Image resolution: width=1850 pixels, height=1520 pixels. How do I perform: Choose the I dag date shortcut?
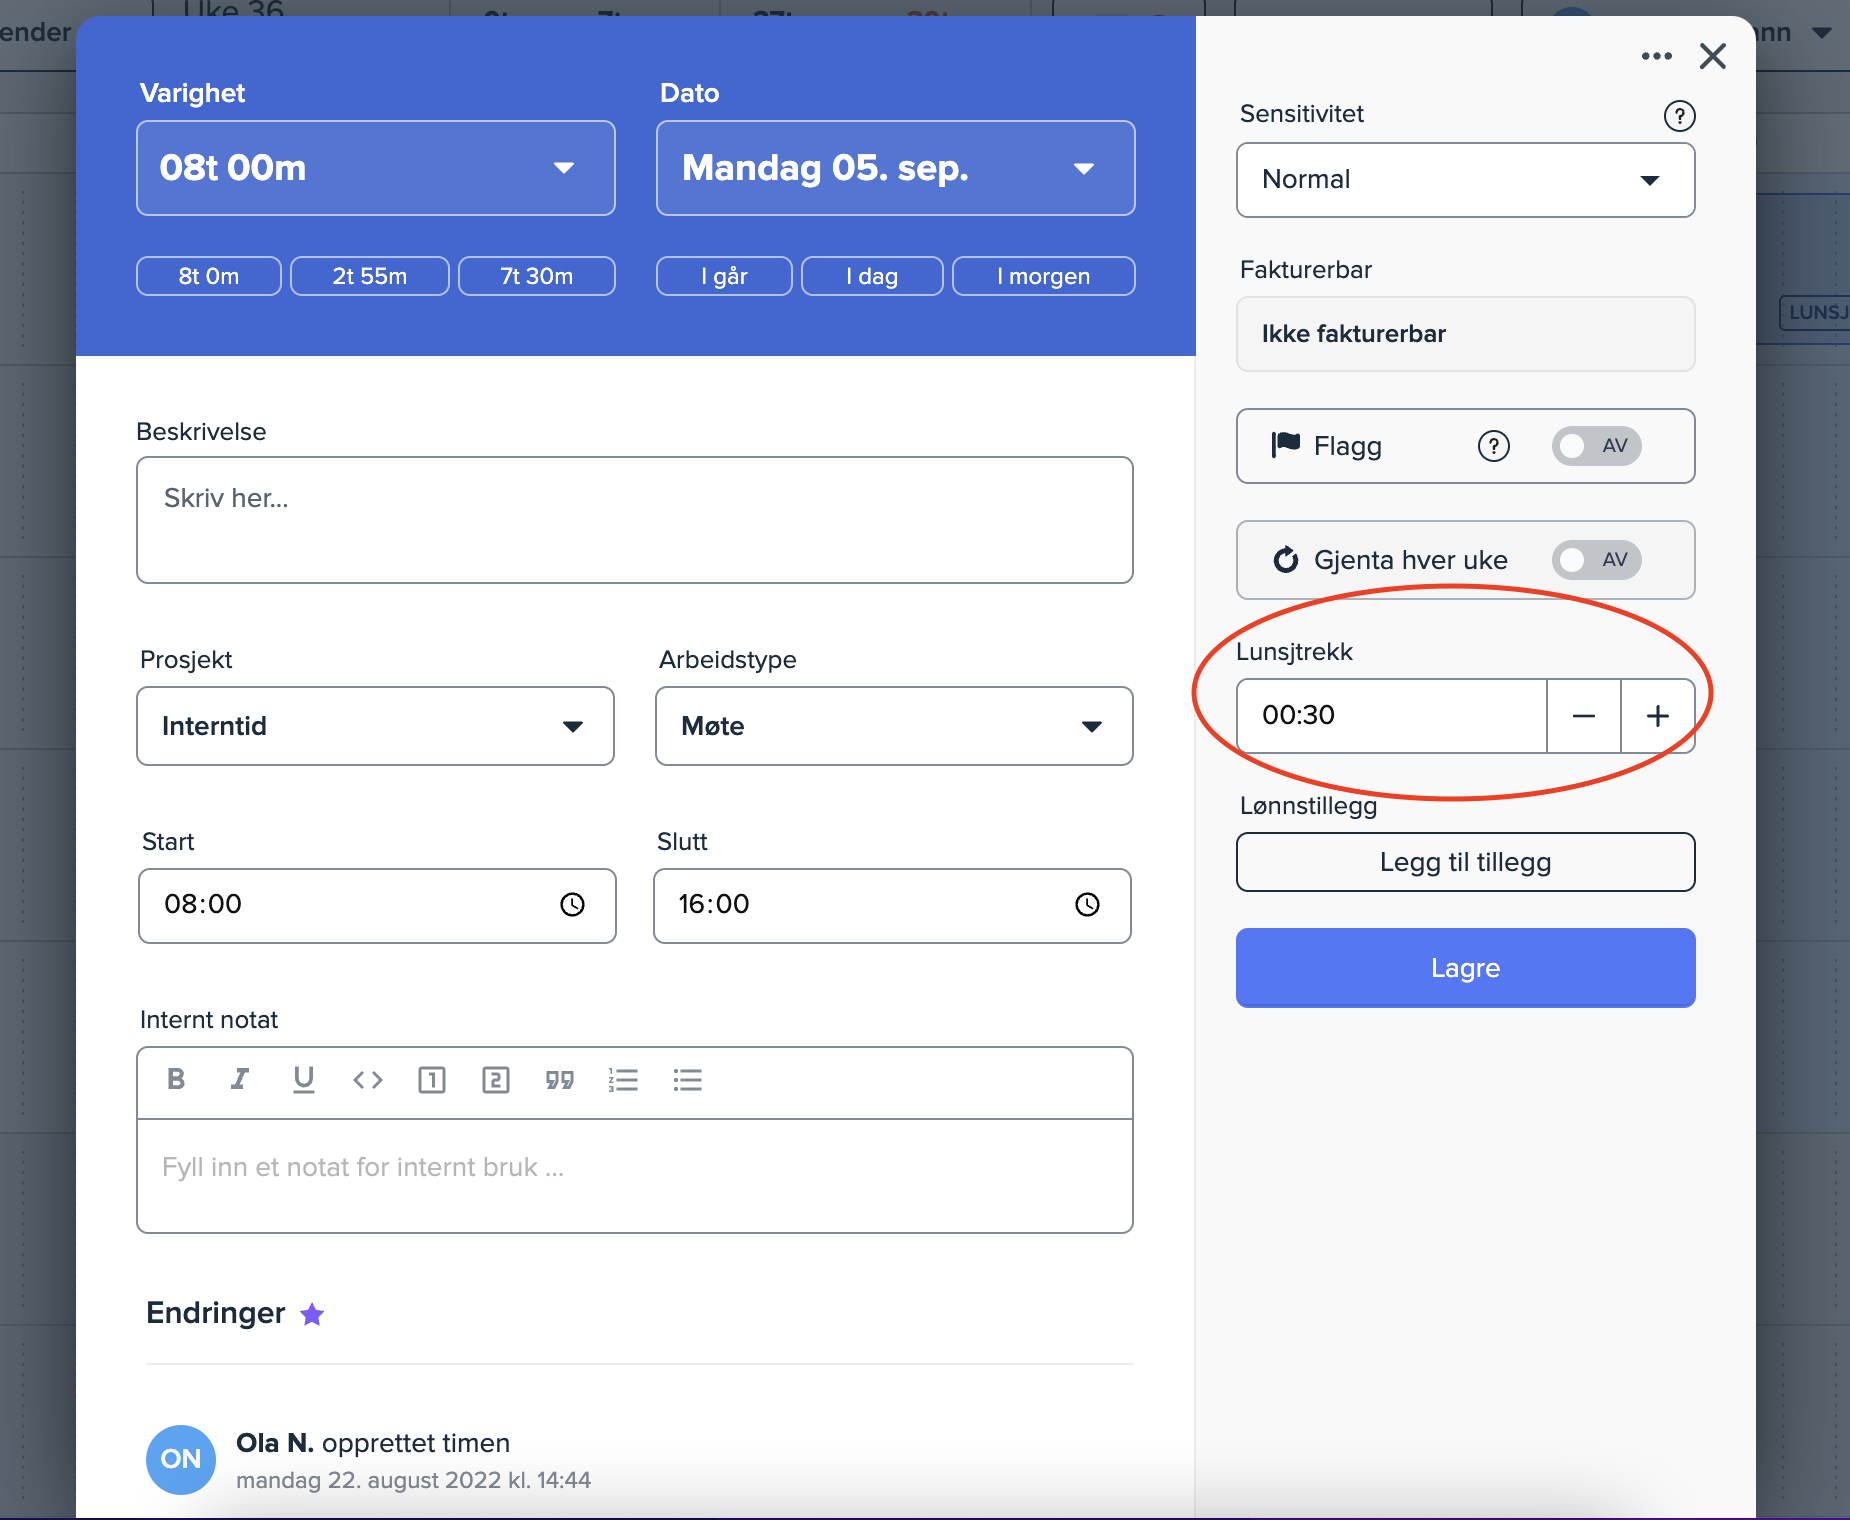click(871, 276)
